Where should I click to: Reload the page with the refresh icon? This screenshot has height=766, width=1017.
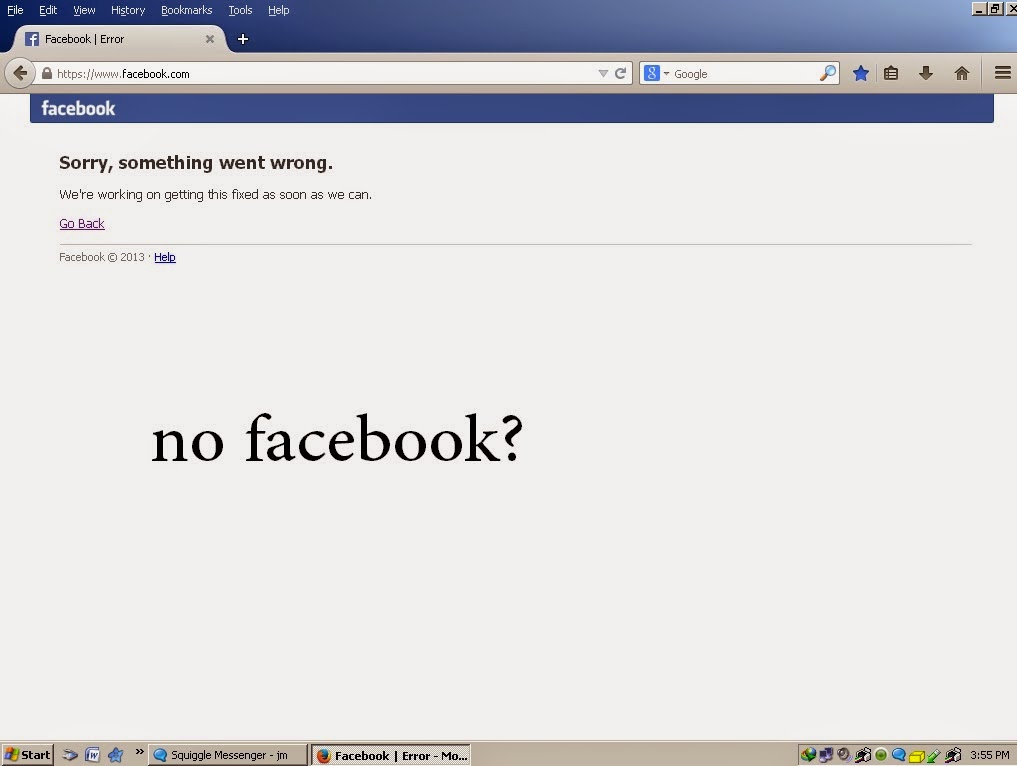coord(620,73)
